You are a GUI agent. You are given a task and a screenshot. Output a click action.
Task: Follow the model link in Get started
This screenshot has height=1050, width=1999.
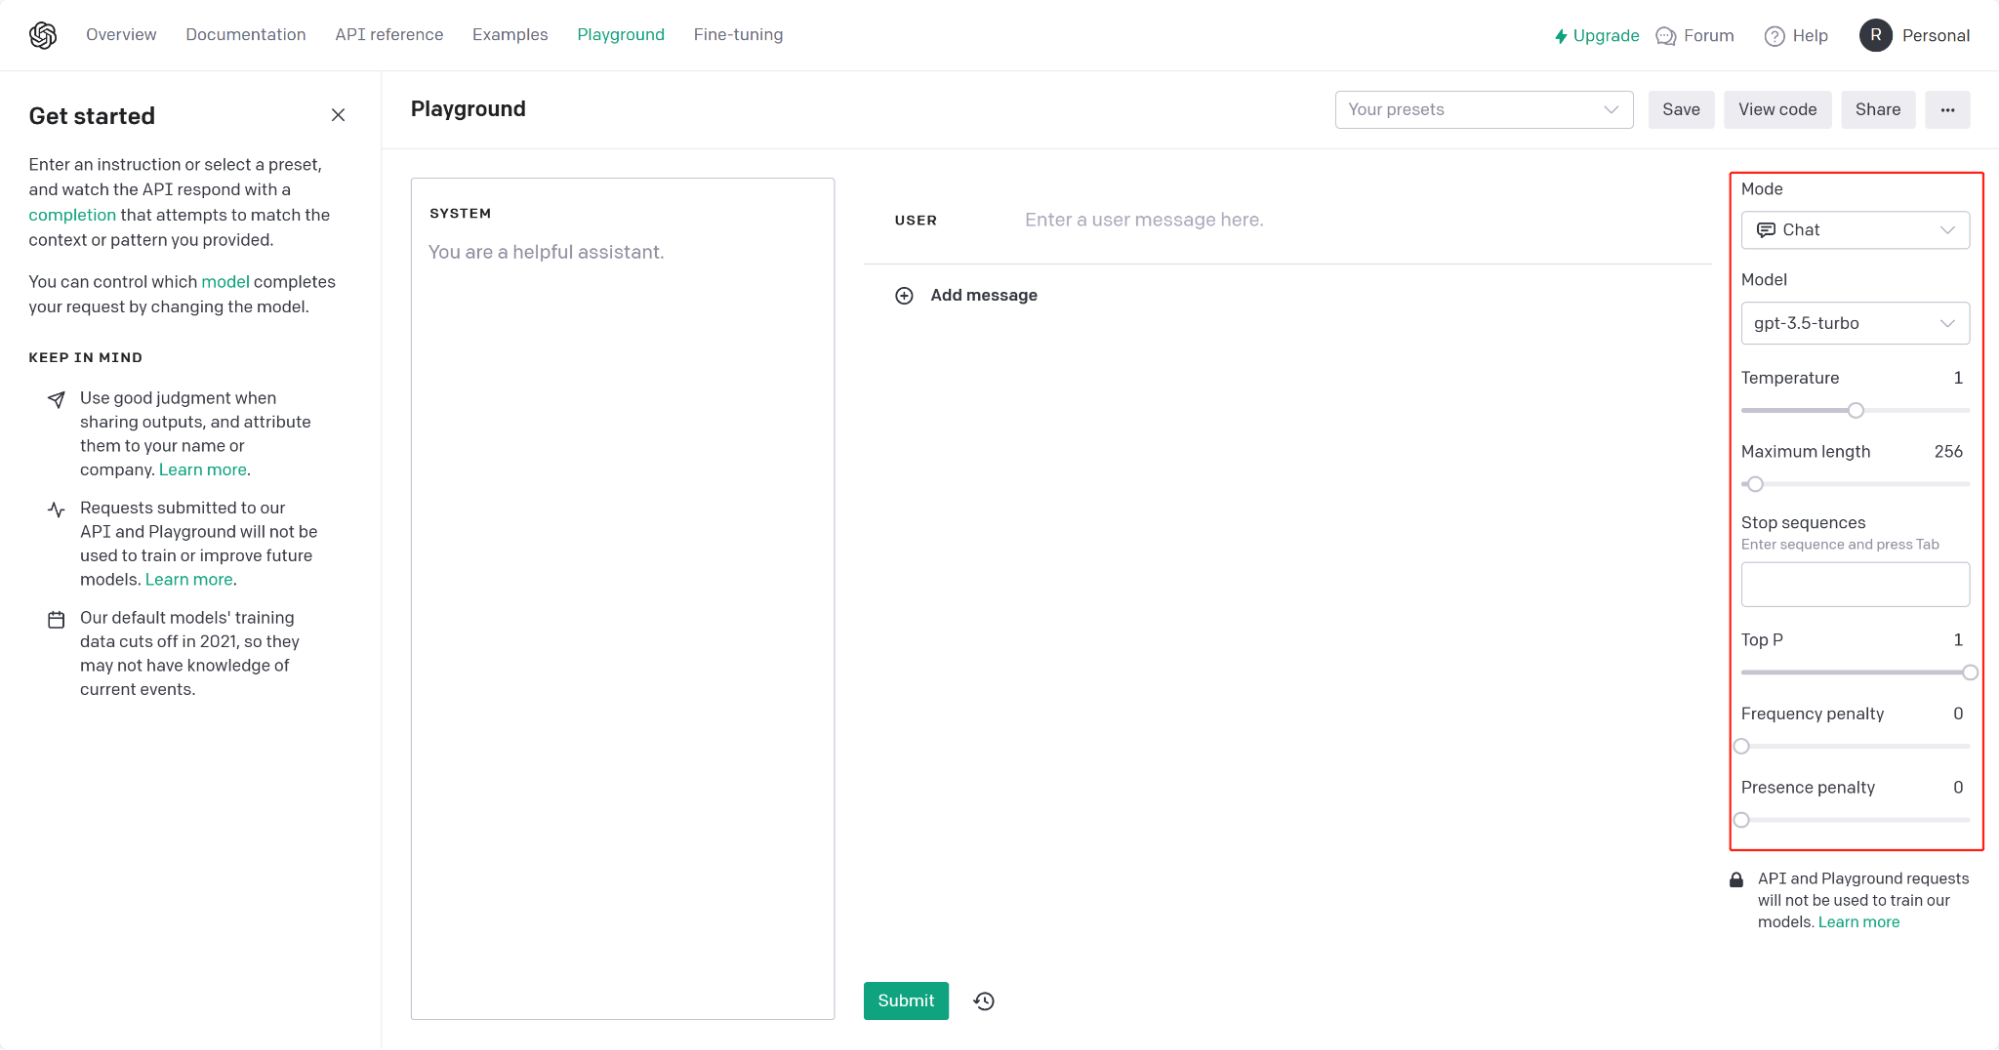[225, 282]
